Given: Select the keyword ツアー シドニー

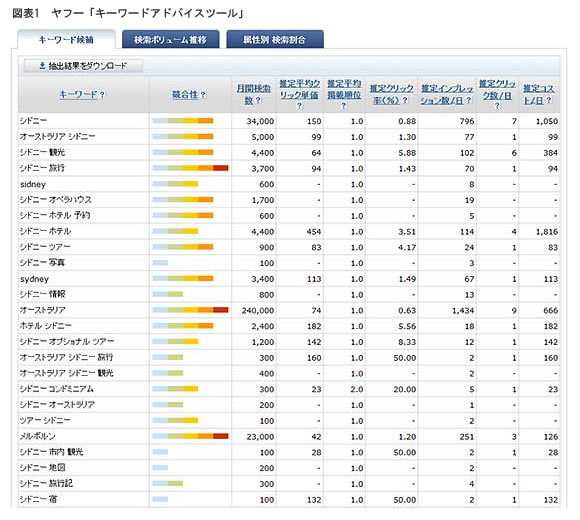Looking at the screenshot, I should point(45,421).
